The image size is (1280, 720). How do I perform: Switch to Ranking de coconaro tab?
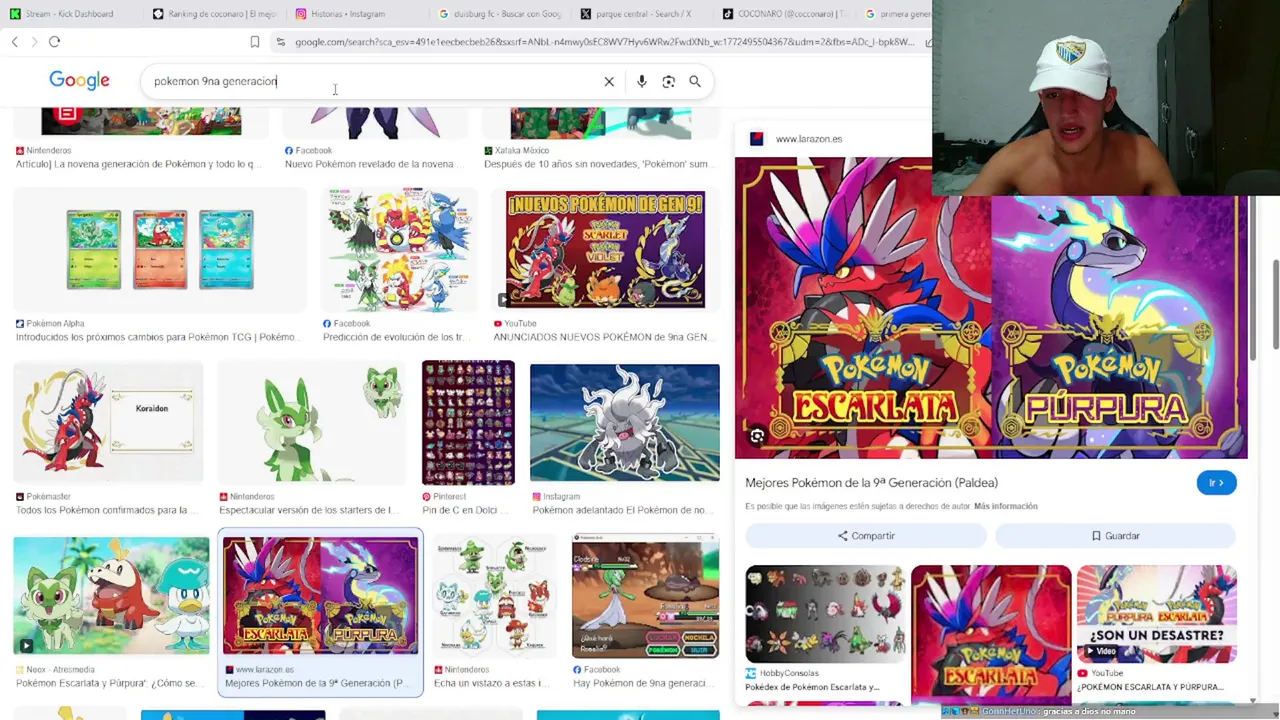click(214, 14)
